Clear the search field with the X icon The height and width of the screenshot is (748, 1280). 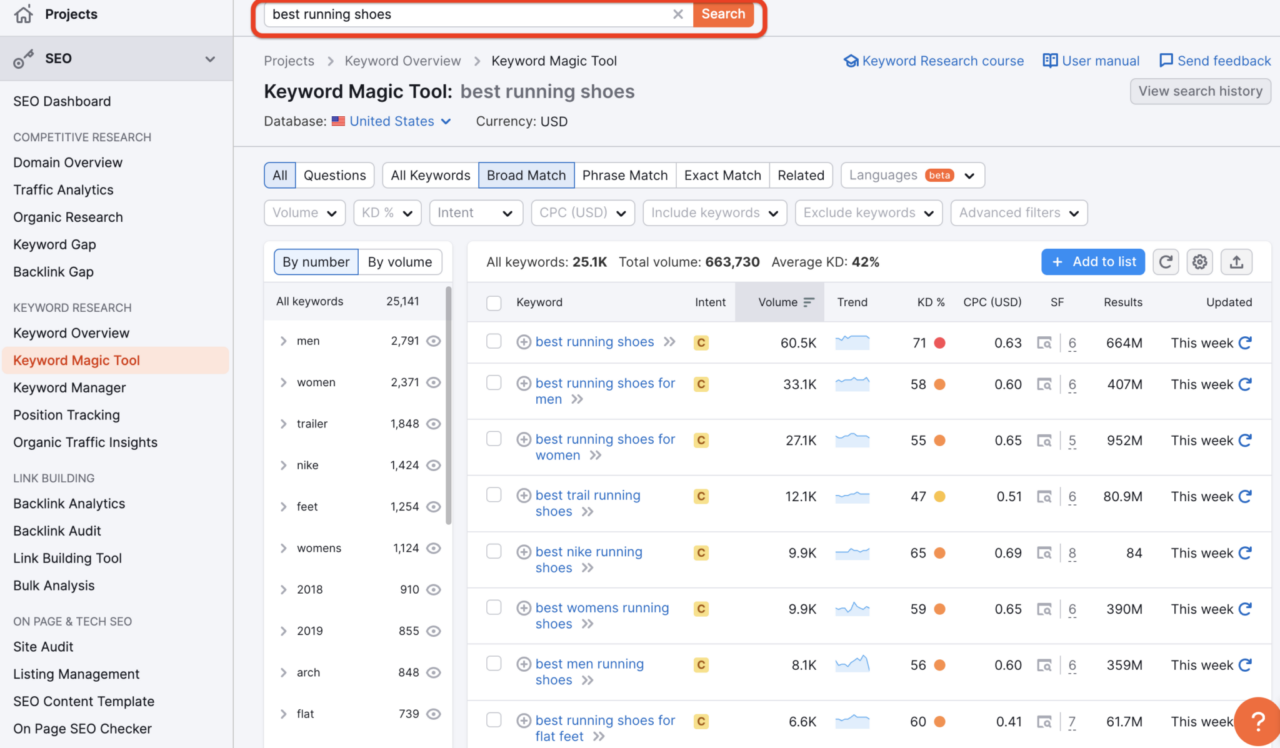[x=678, y=14]
